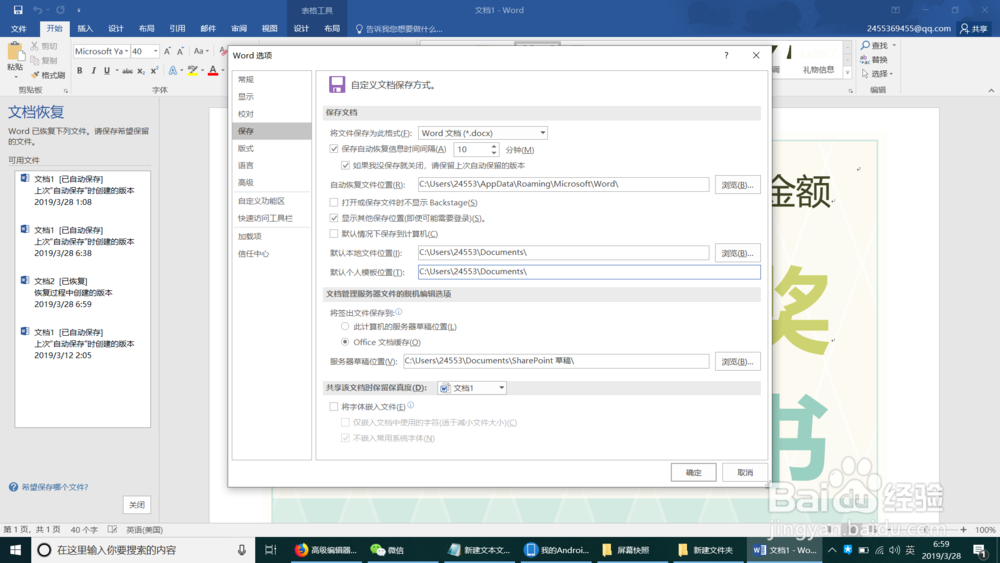This screenshot has width=1000, height=563.
Task: Click the Cancel (取消) button in Word Options
Action: [745, 472]
